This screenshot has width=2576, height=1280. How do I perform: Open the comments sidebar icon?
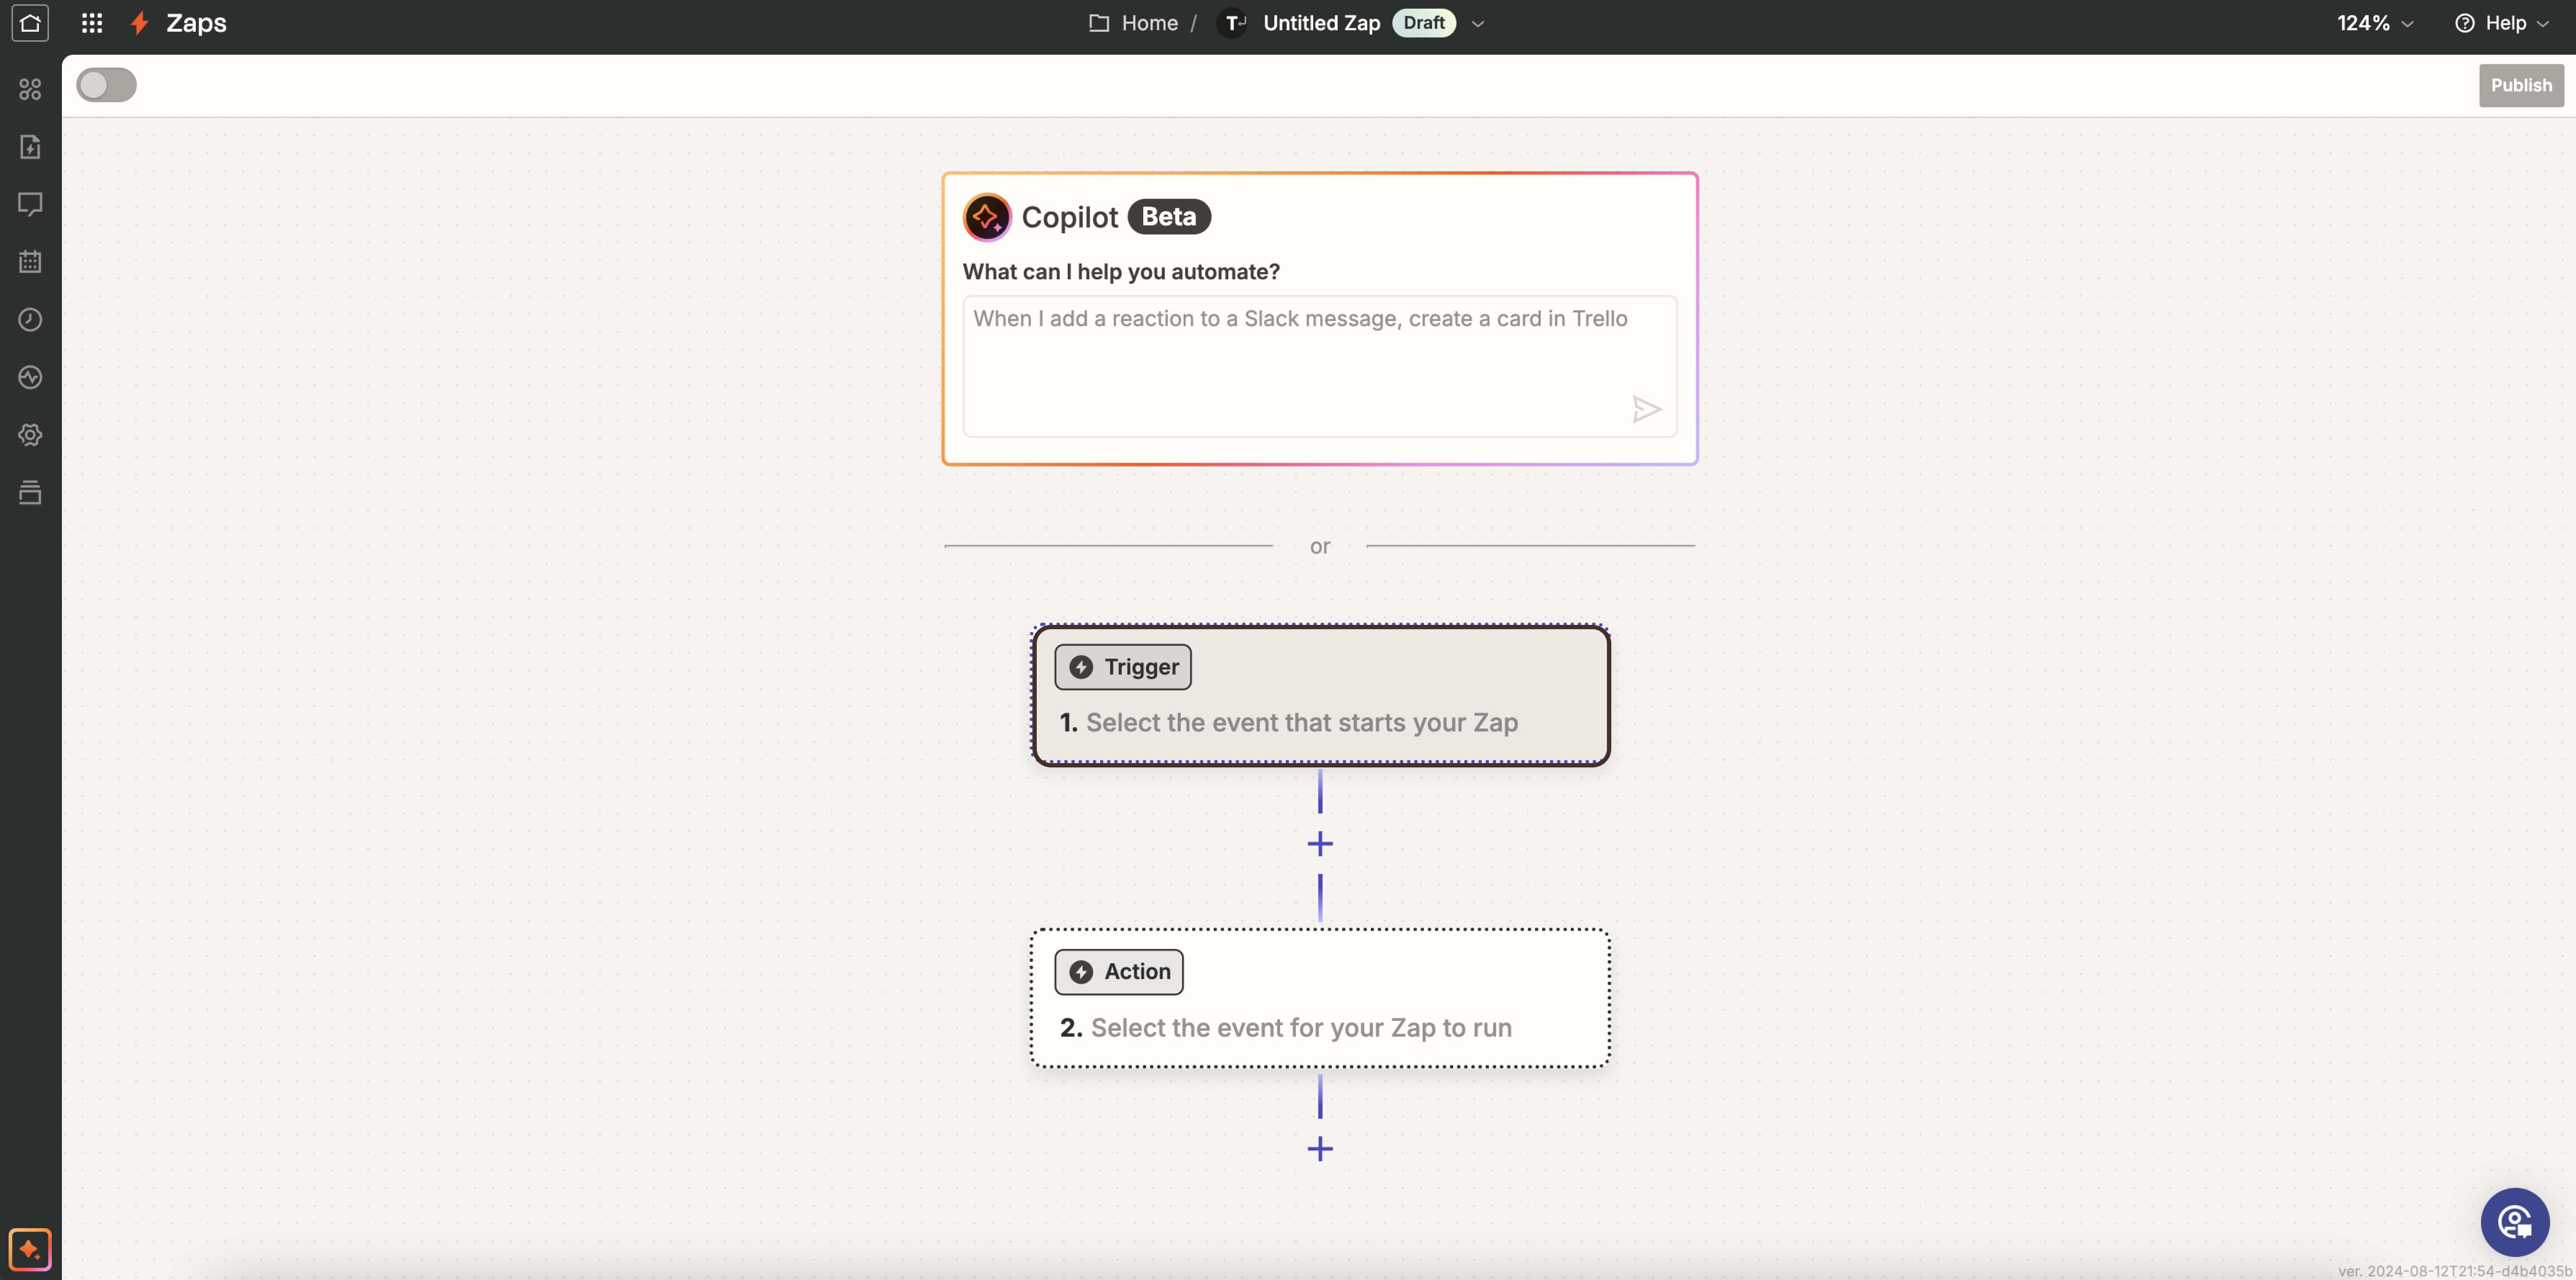30,205
